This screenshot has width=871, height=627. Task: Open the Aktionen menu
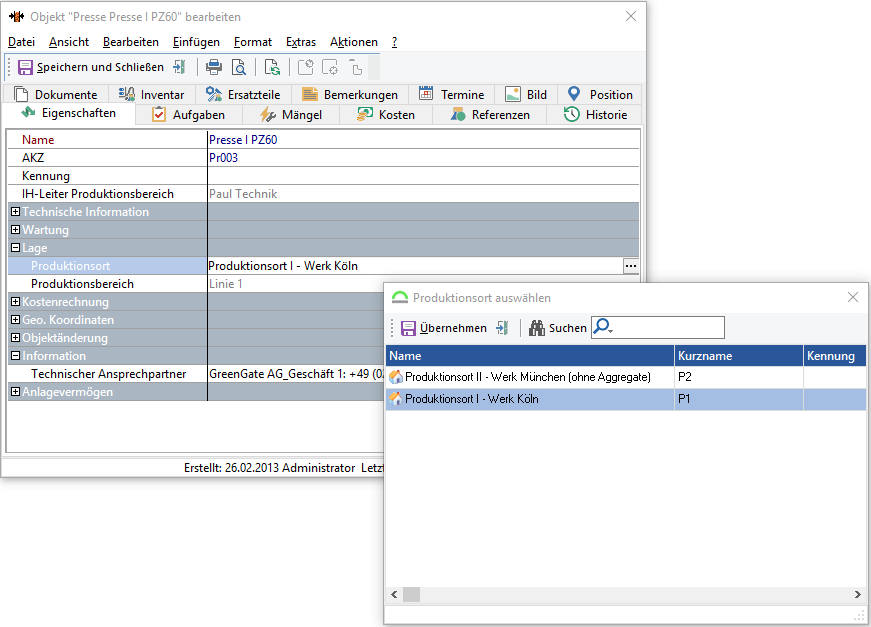(354, 42)
